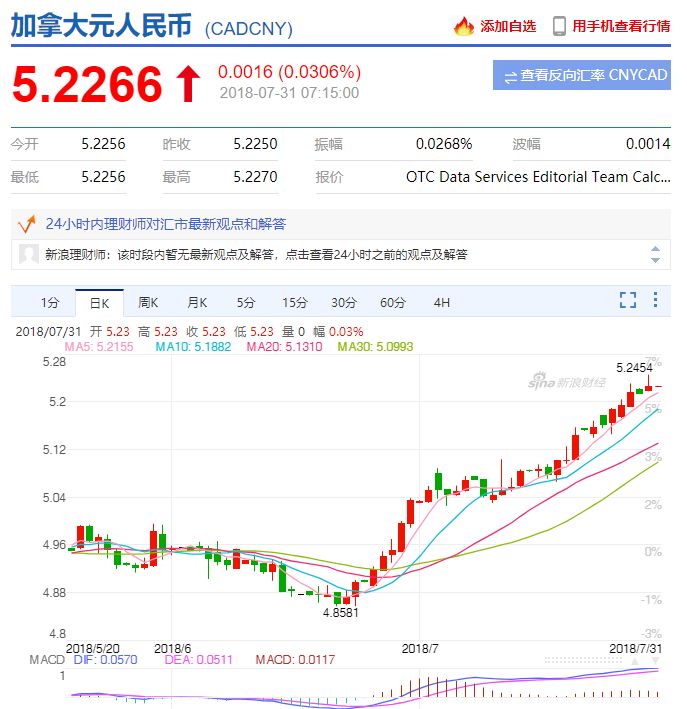This screenshot has width=687, height=709.
Task: Open the chart options three-dot menu
Action: (655, 300)
